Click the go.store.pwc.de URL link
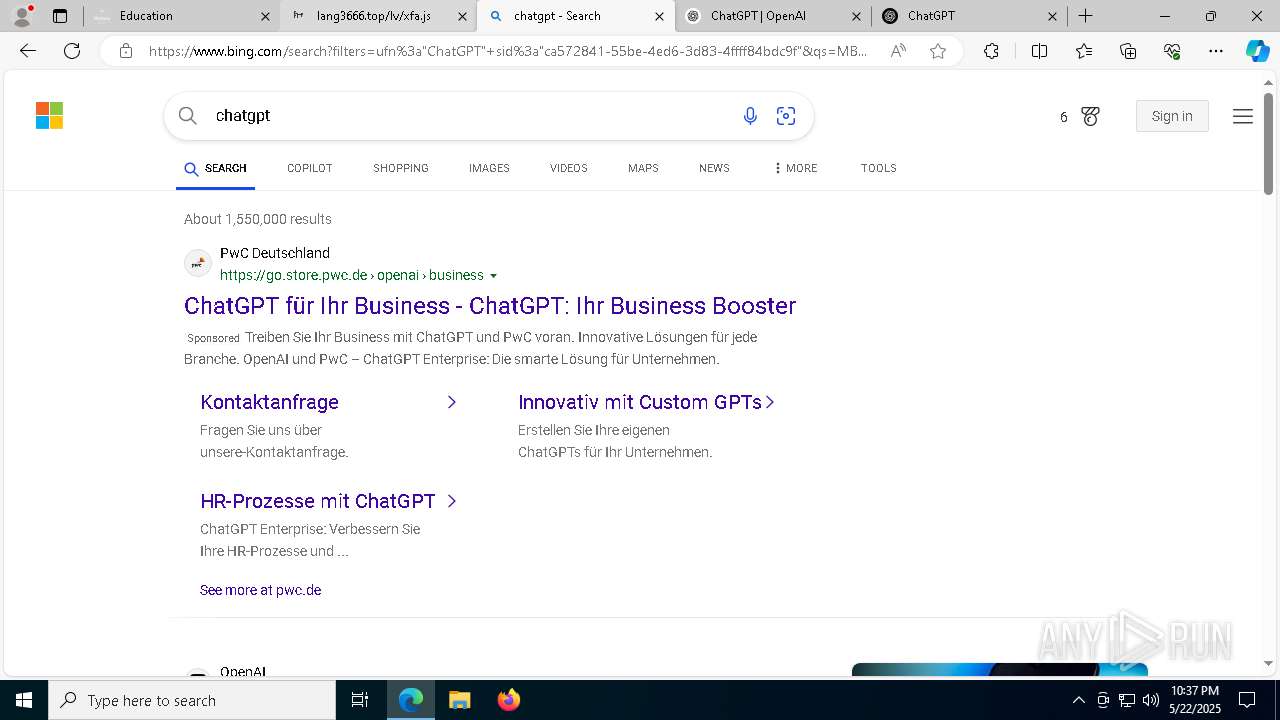1280x720 pixels. pyautogui.click(x=351, y=276)
